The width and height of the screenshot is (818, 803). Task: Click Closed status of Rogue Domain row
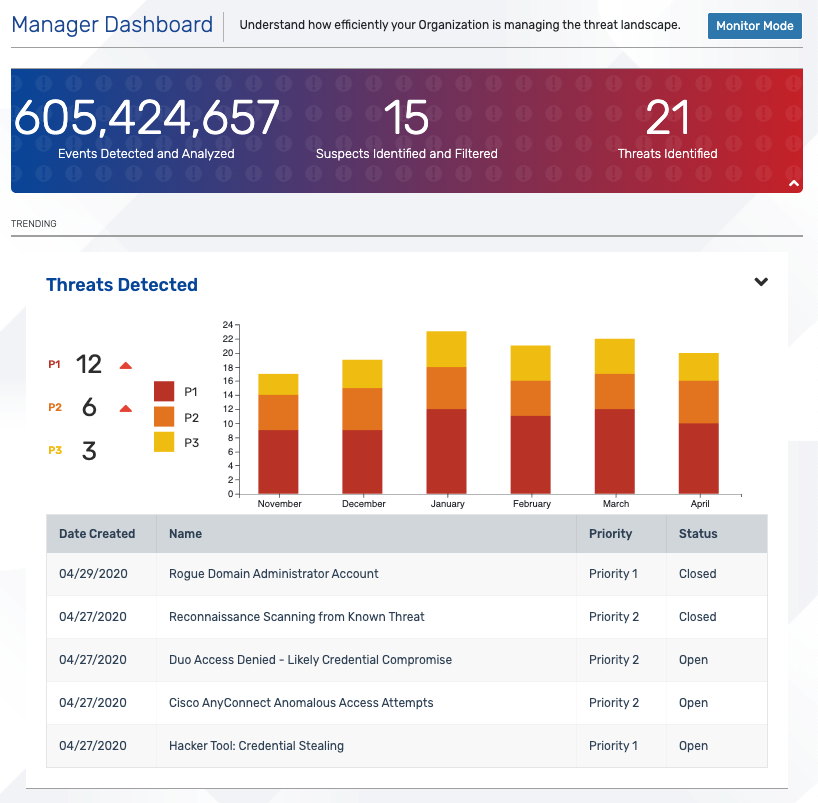pos(697,574)
